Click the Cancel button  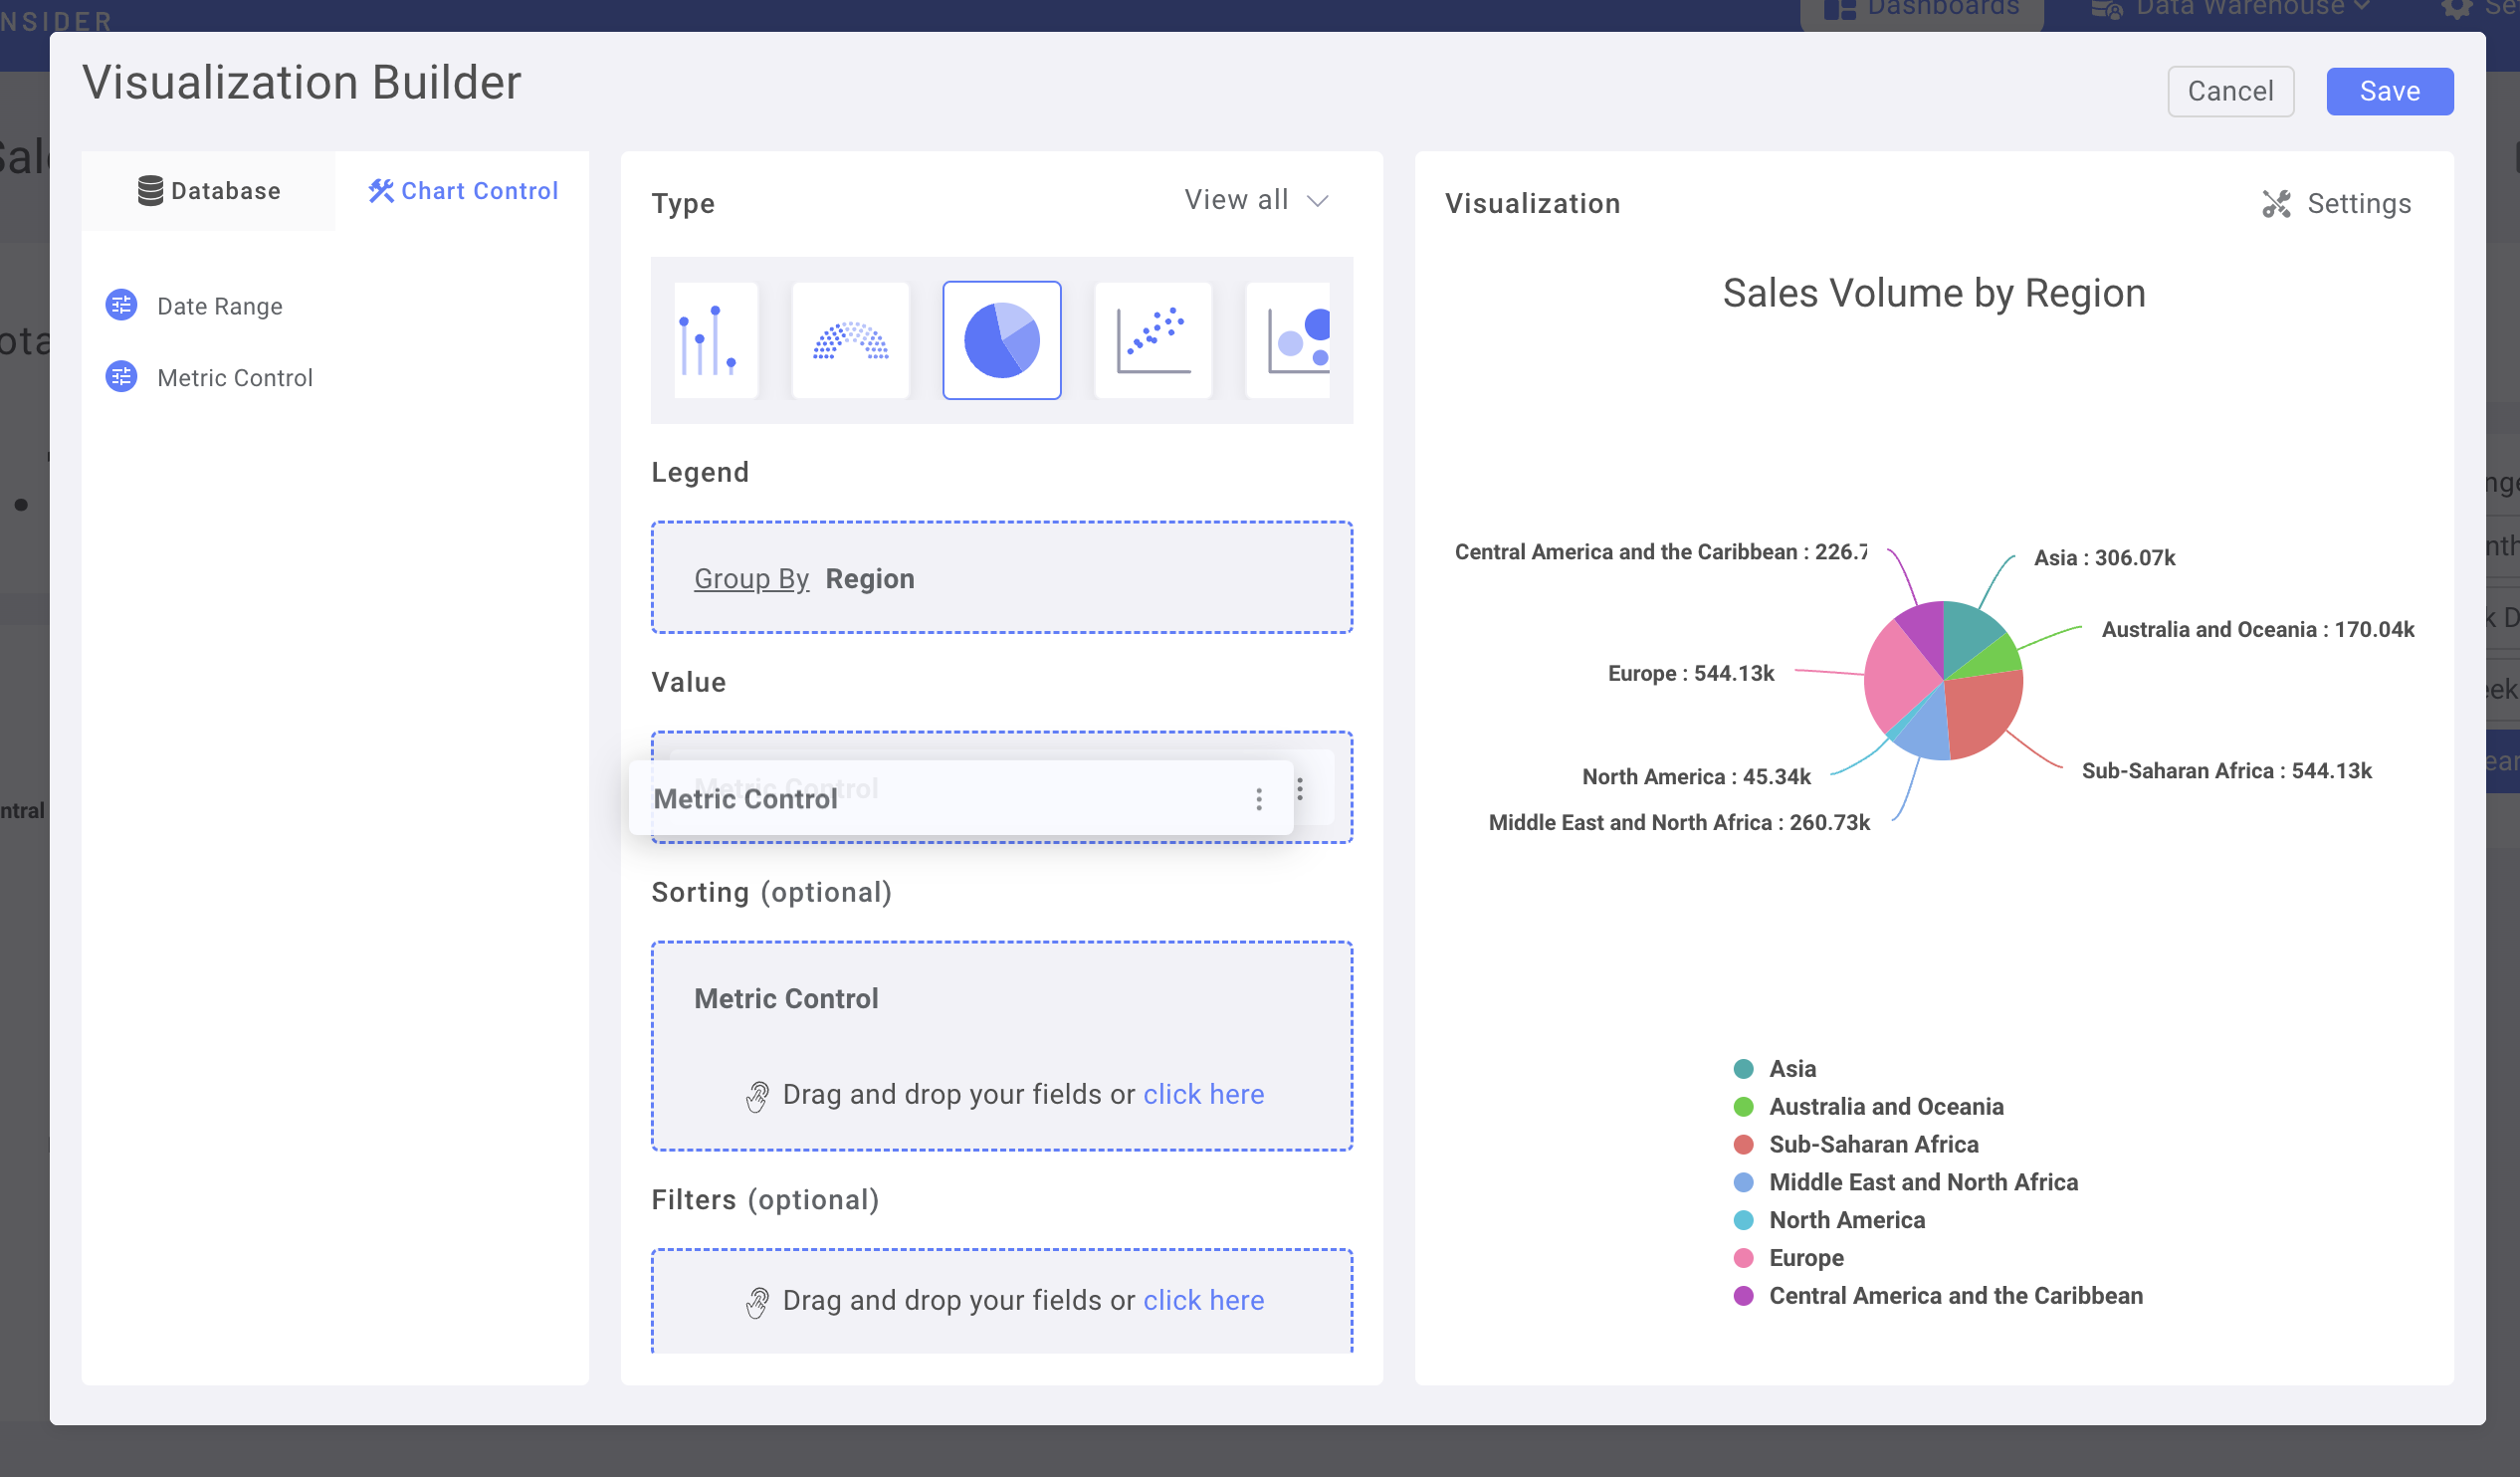2231,90
